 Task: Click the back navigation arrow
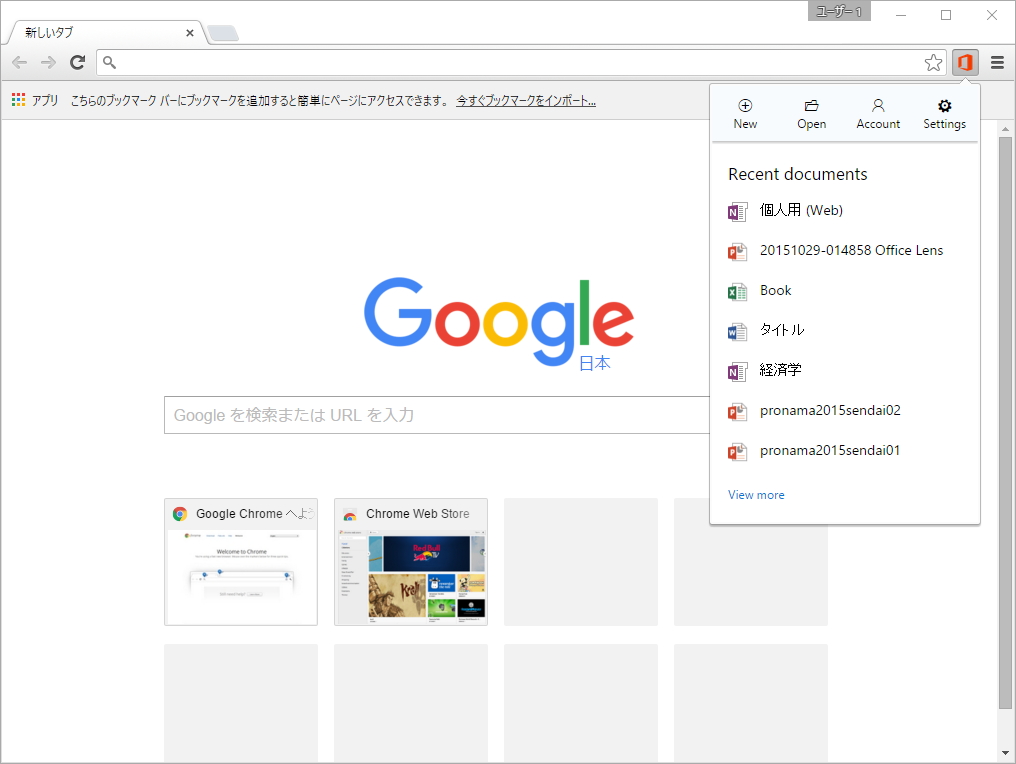(x=18, y=62)
